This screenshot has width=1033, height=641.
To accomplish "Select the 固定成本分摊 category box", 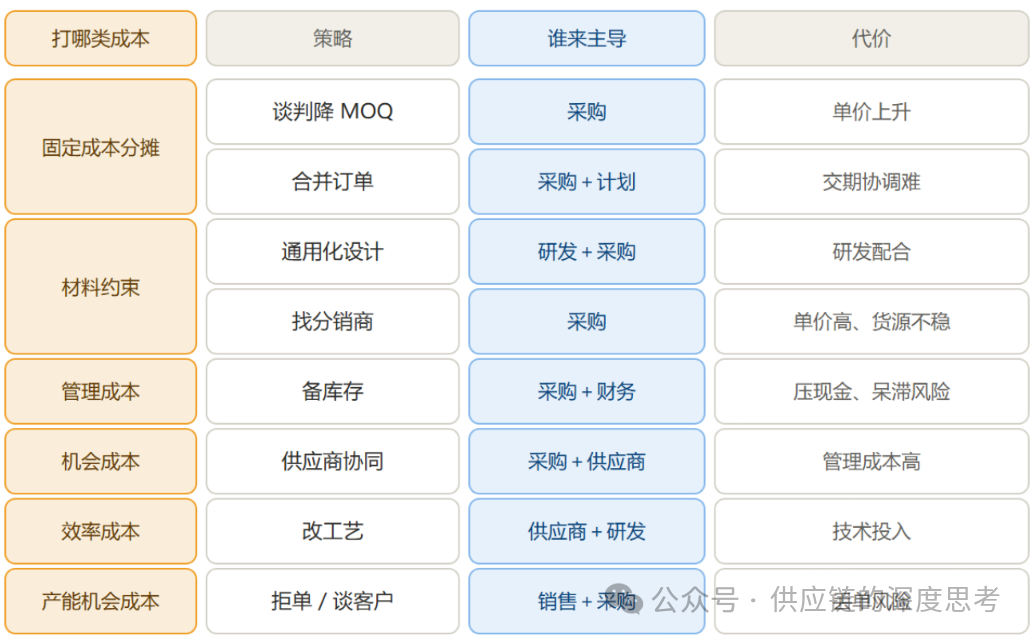I will (101, 147).
